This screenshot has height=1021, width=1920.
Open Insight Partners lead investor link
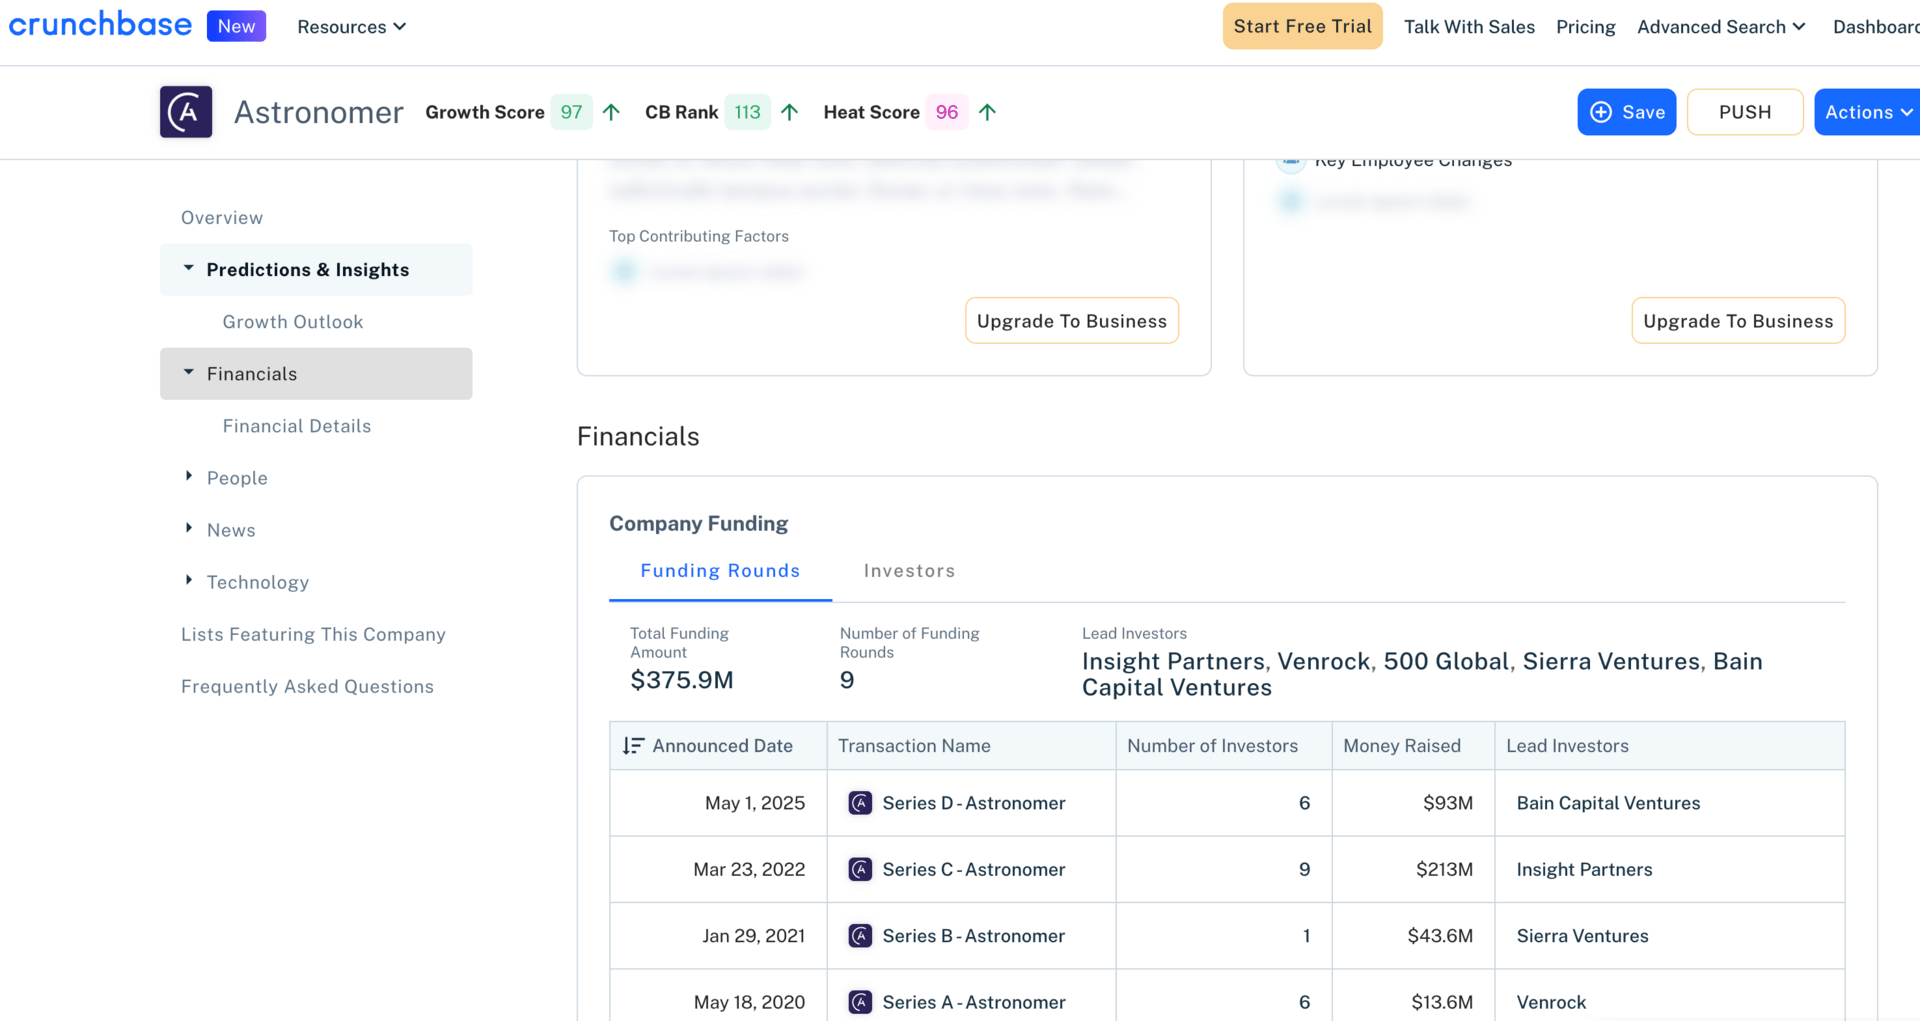(1173, 661)
